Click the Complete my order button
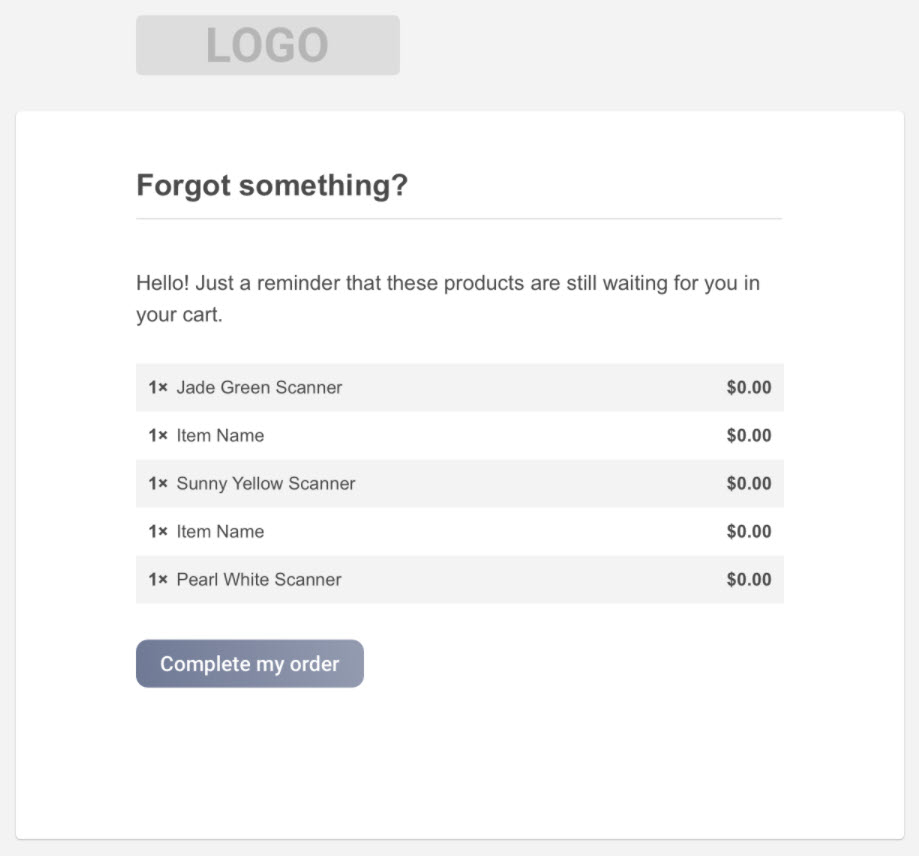The width and height of the screenshot is (919, 856). 250,663
